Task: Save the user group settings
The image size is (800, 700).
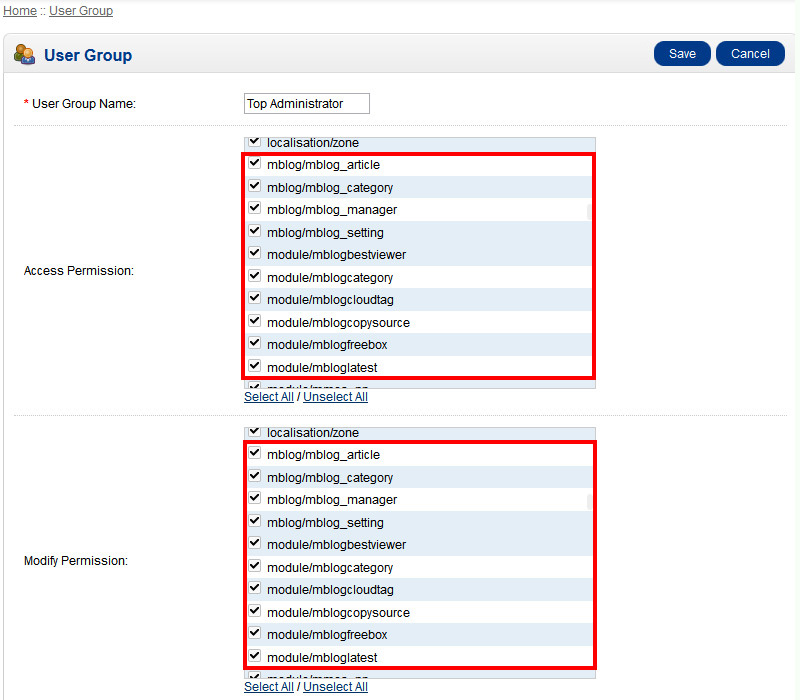Action: pyautogui.click(x=682, y=54)
